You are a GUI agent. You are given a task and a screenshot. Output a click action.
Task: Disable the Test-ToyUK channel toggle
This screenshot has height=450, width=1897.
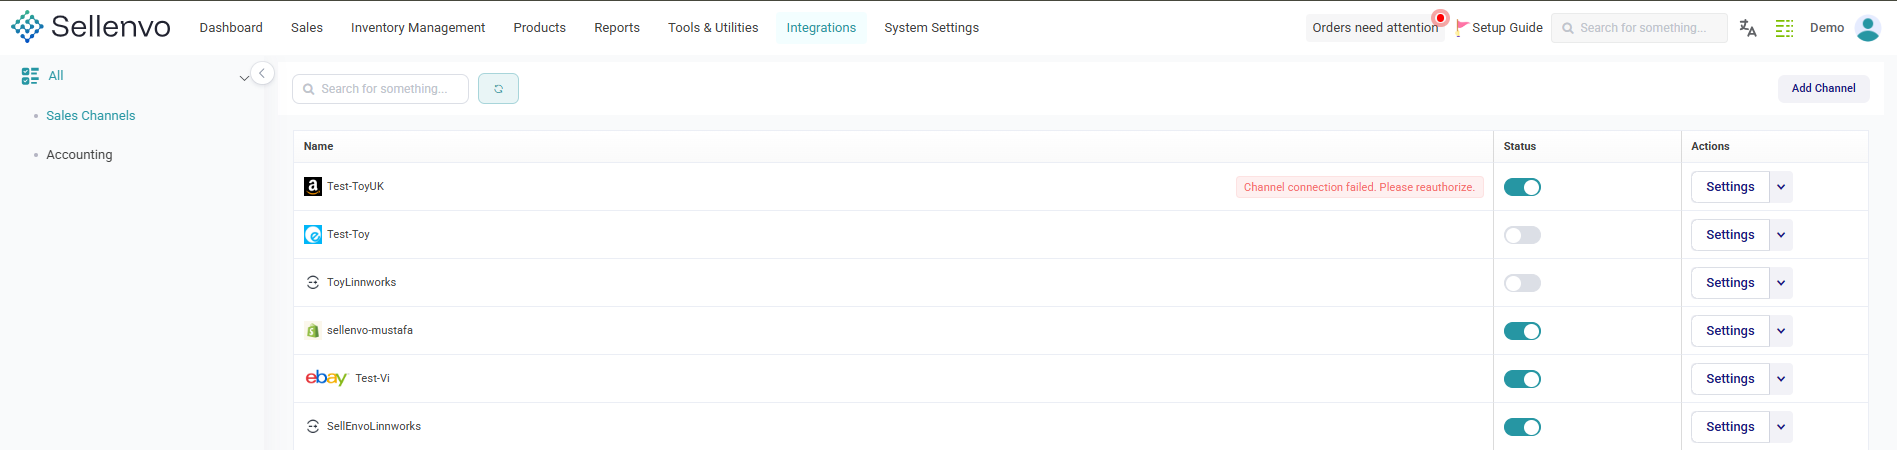pos(1522,187)
